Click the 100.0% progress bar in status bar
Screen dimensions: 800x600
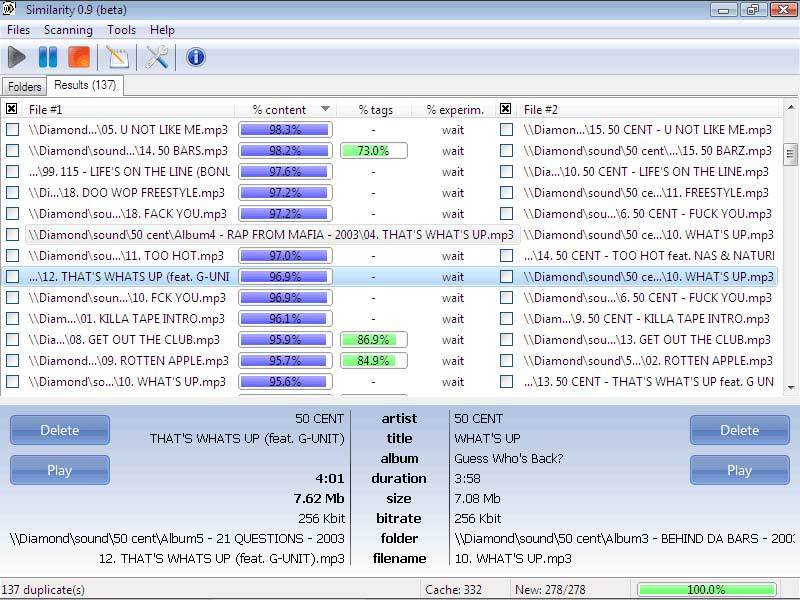706,590
